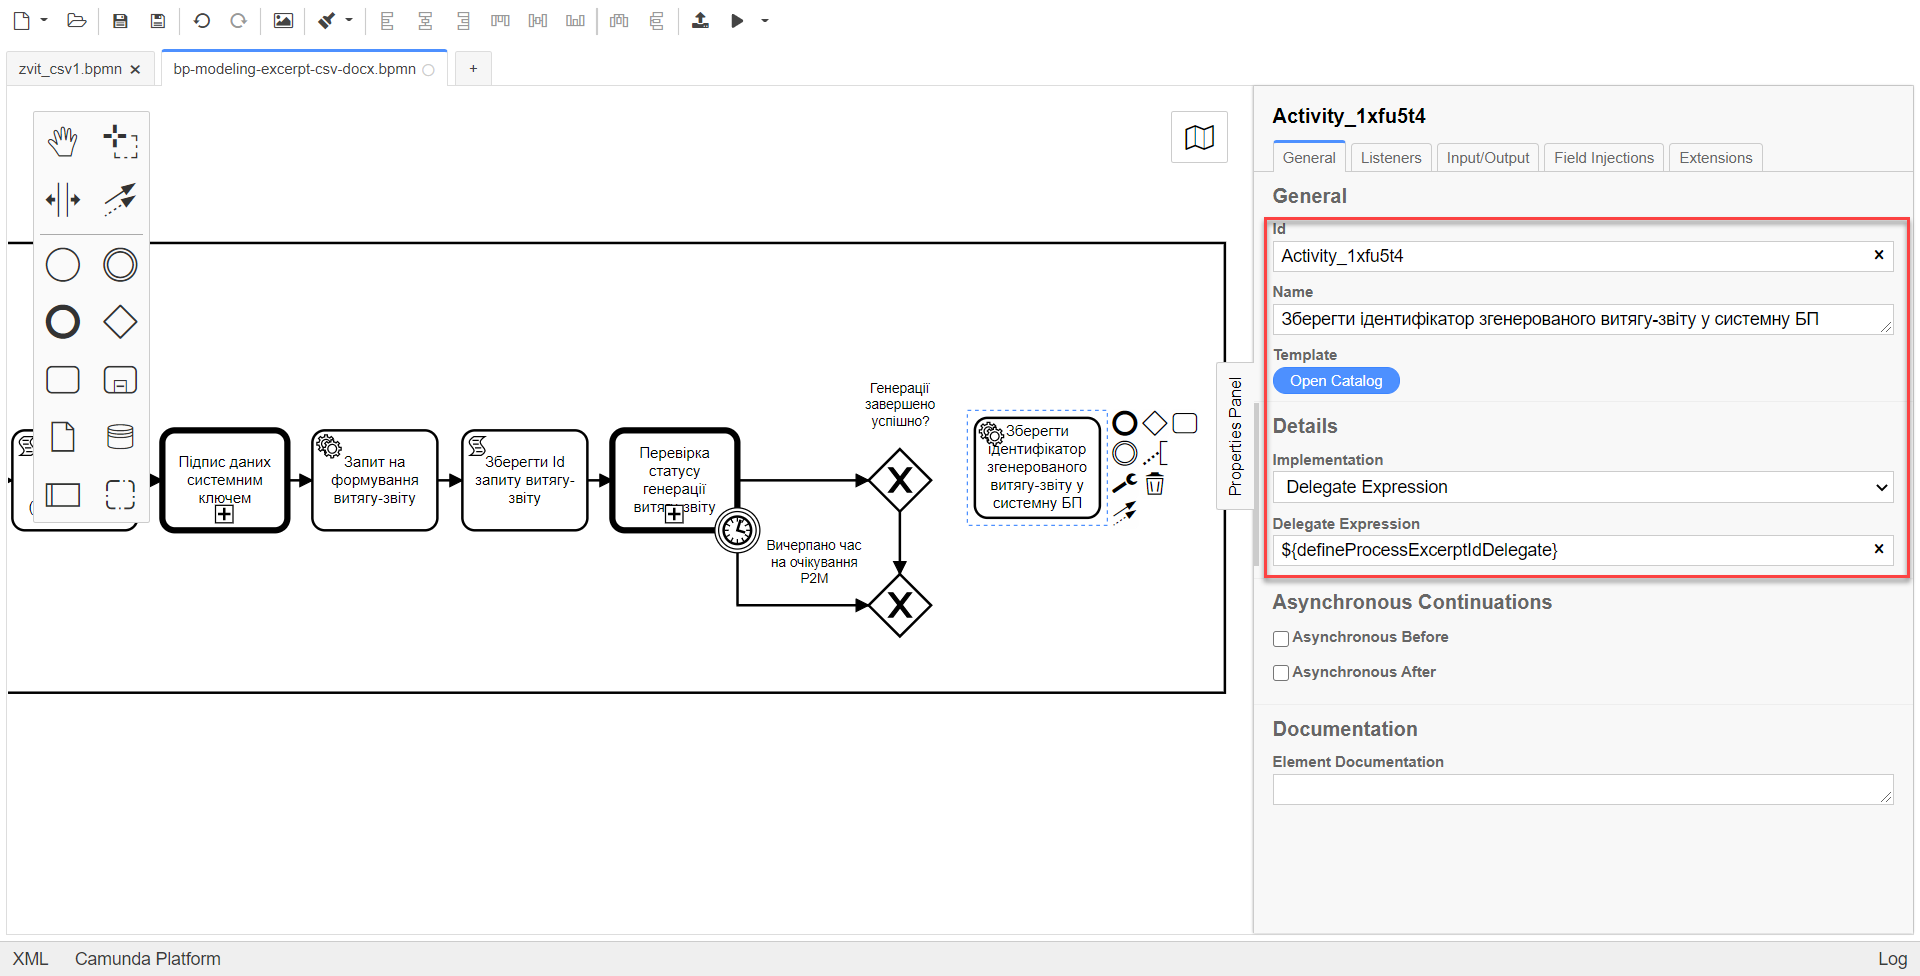Viewport: 1920px width, 976px height.
Task: Deploy the current diagram
Action: pos(700,20)
